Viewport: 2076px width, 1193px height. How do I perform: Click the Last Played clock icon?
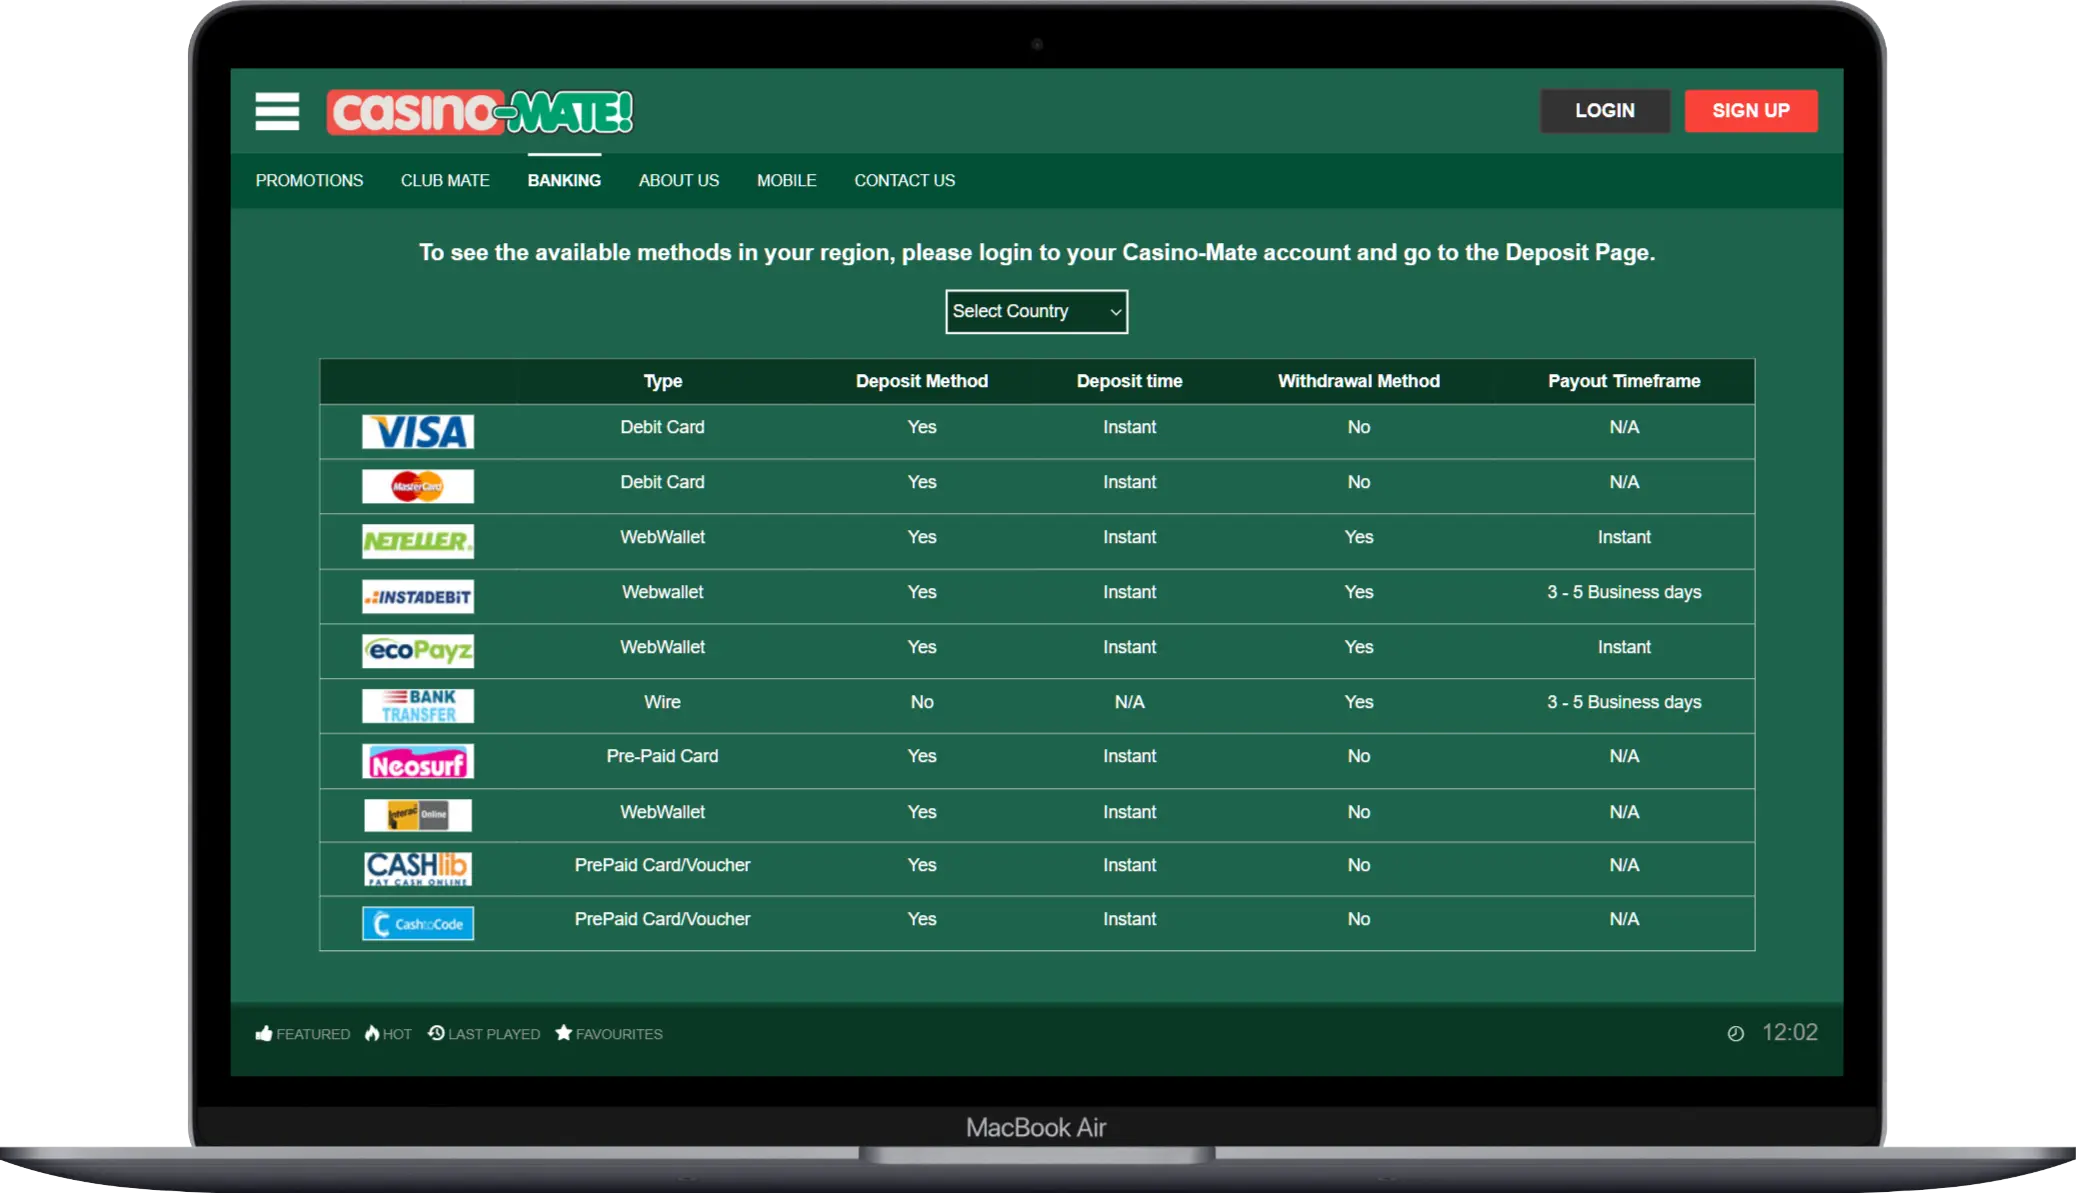tap(436, 1033)
